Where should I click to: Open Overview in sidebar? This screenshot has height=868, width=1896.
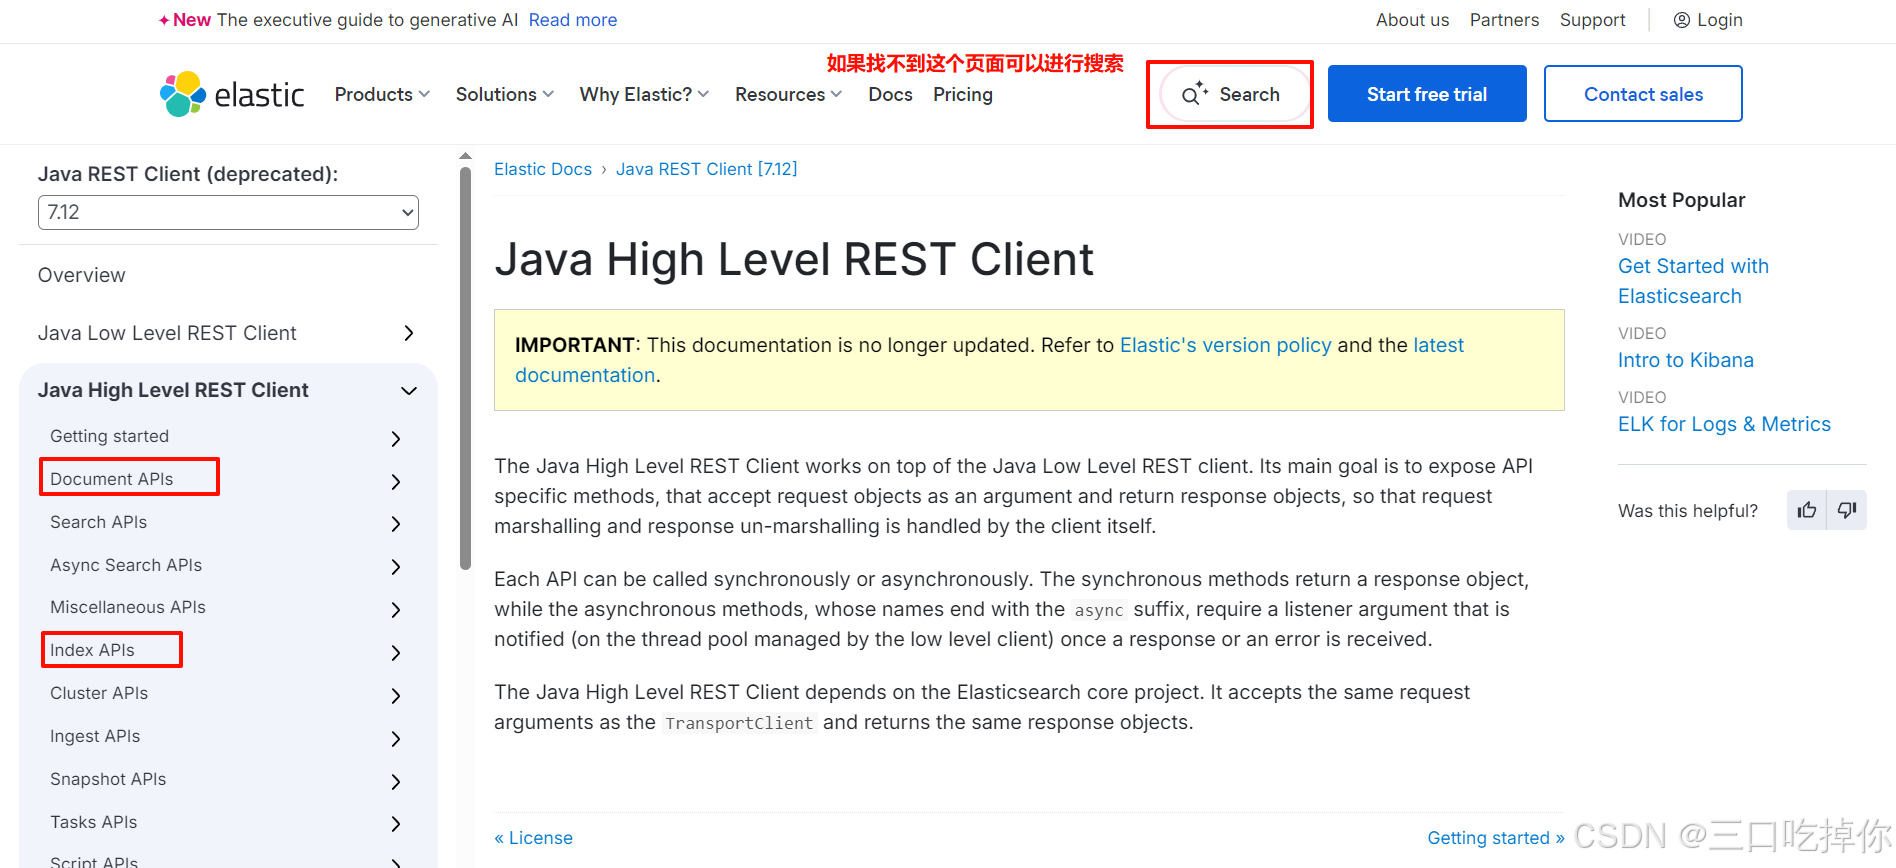82,275
